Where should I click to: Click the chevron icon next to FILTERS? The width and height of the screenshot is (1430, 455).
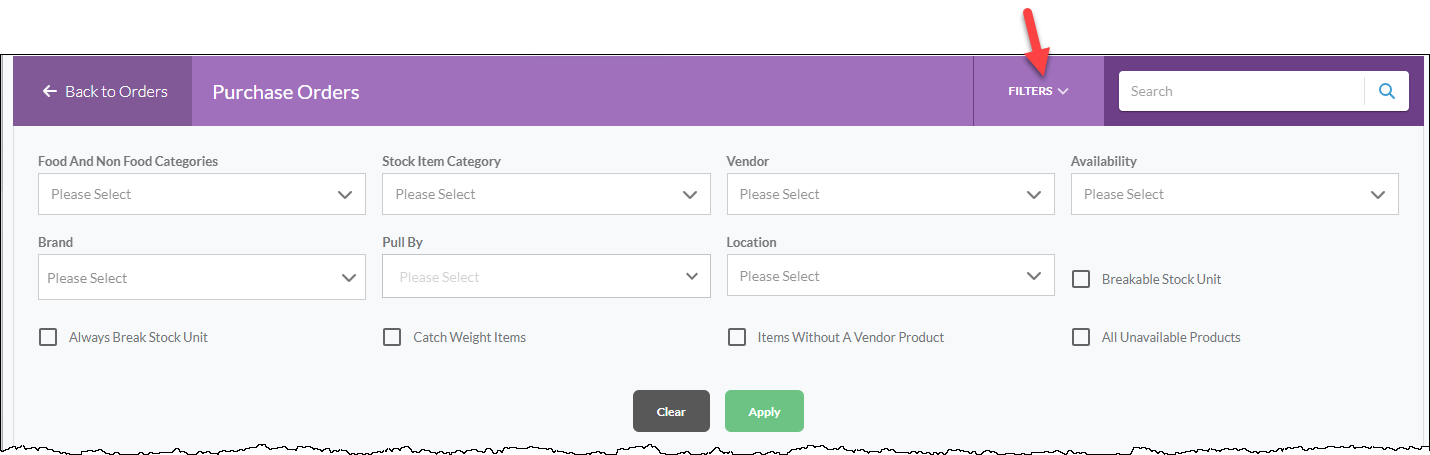pyautogui.click(x=1062, y=91)
